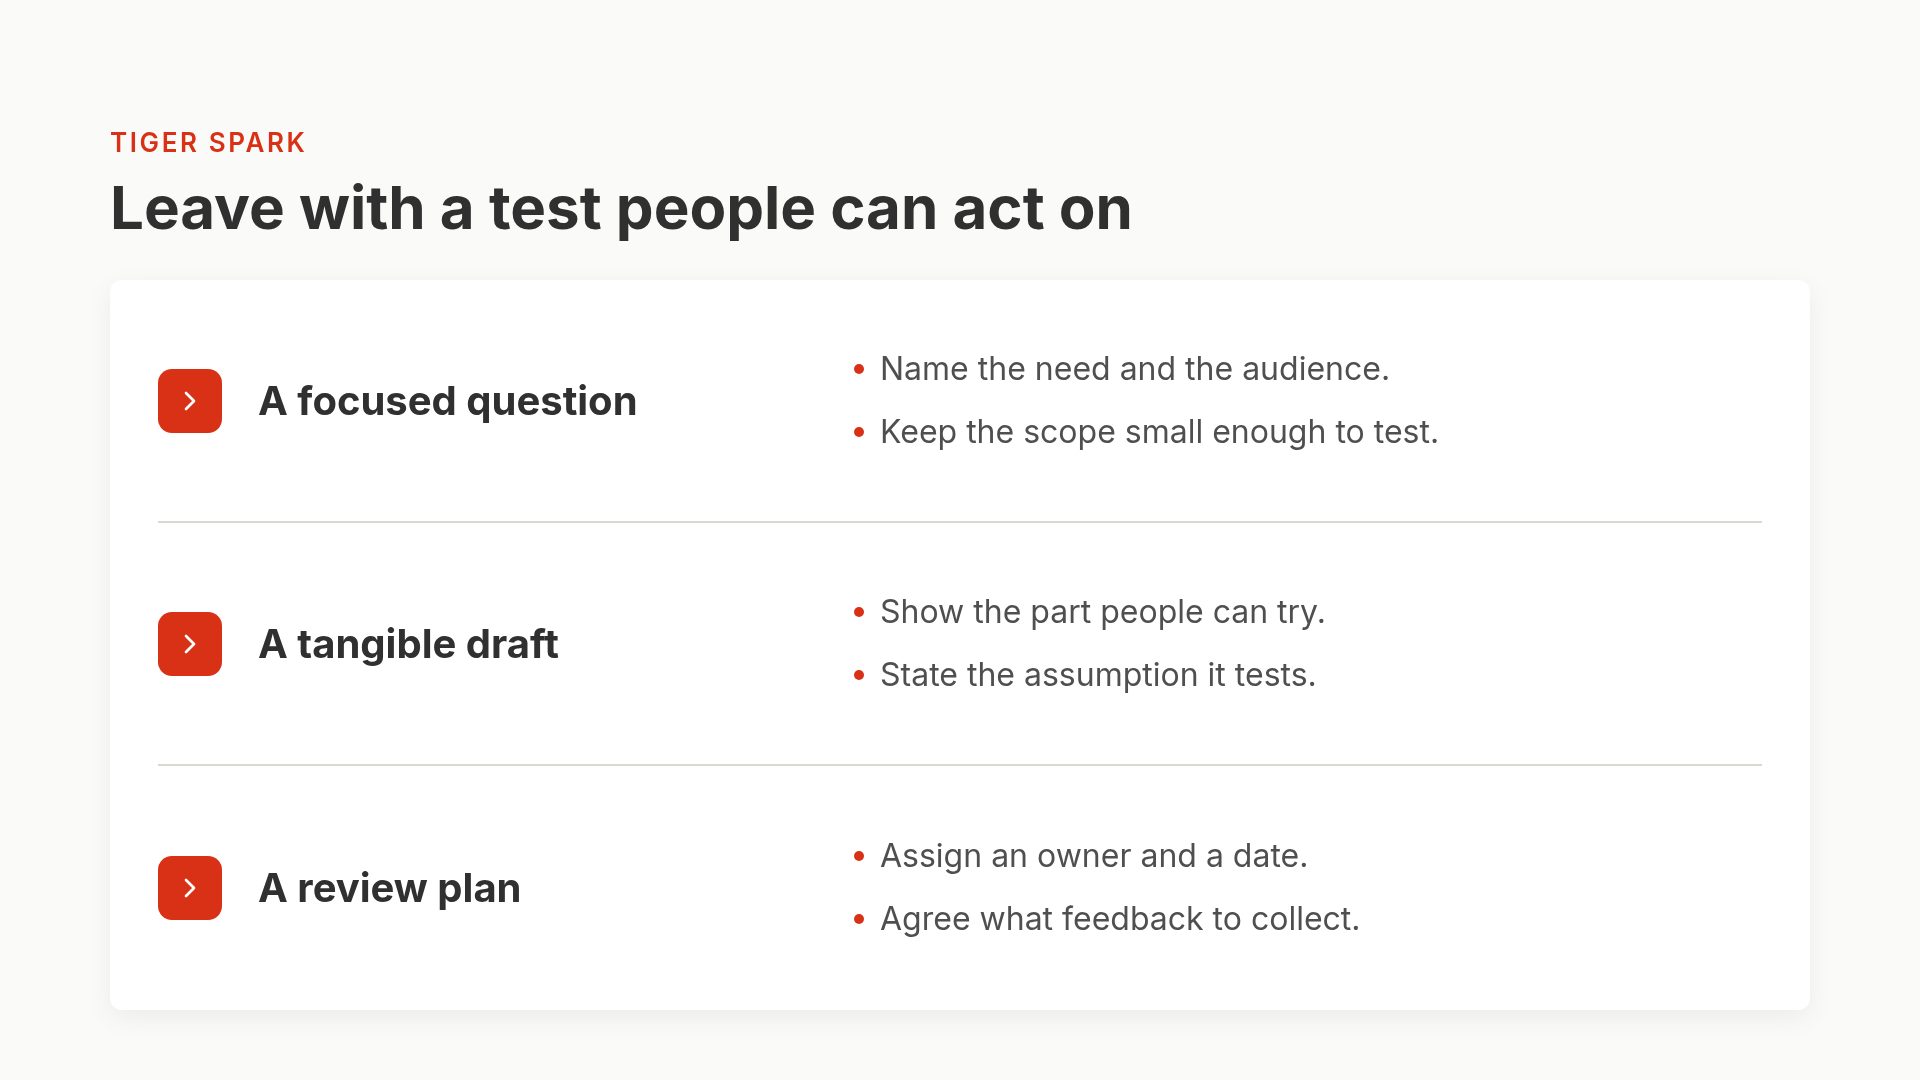Click red bullet dot before Keep the scope
This screenshot has height=1080, width=1920.
click(x=859, y=433)
